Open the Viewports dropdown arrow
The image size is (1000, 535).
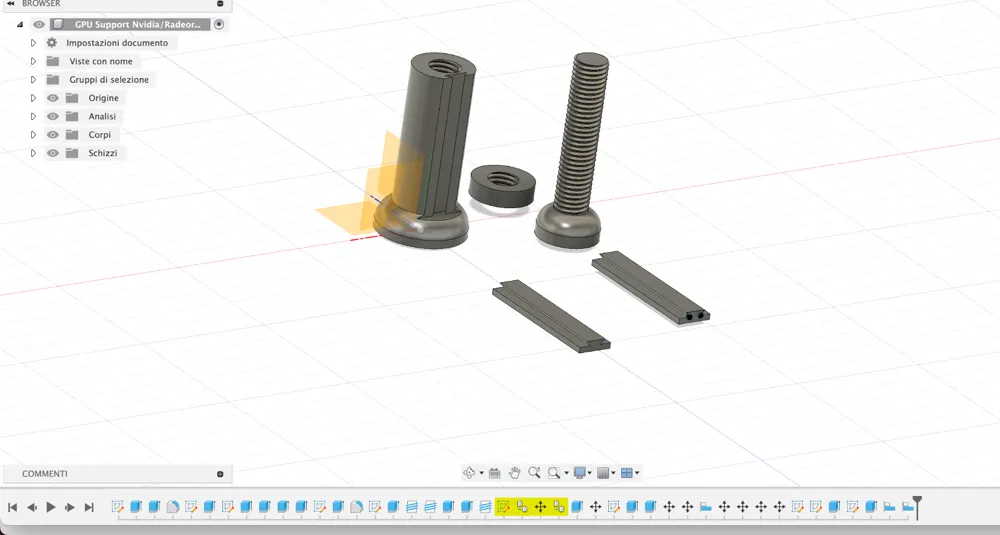636,473
